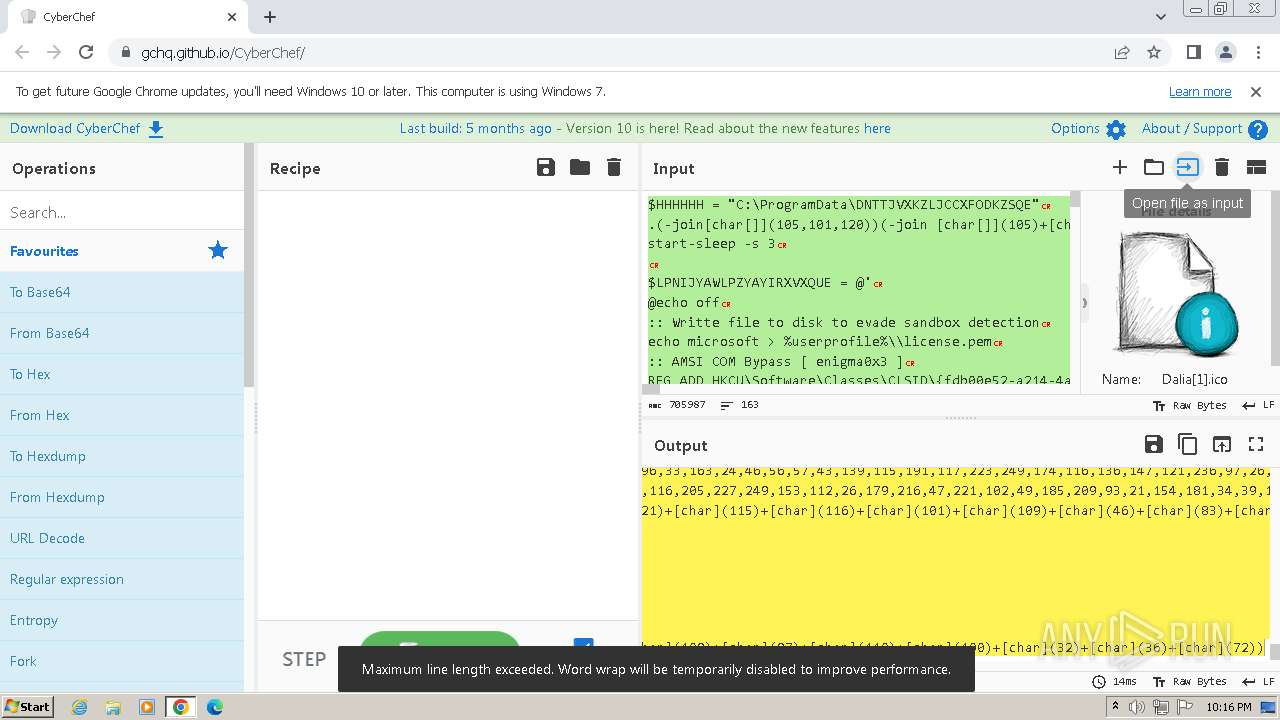The width and height of the screenshot is (1280, 720).
Task: Save output to file
Action: pyautogui.click(x=1154, y=445)
